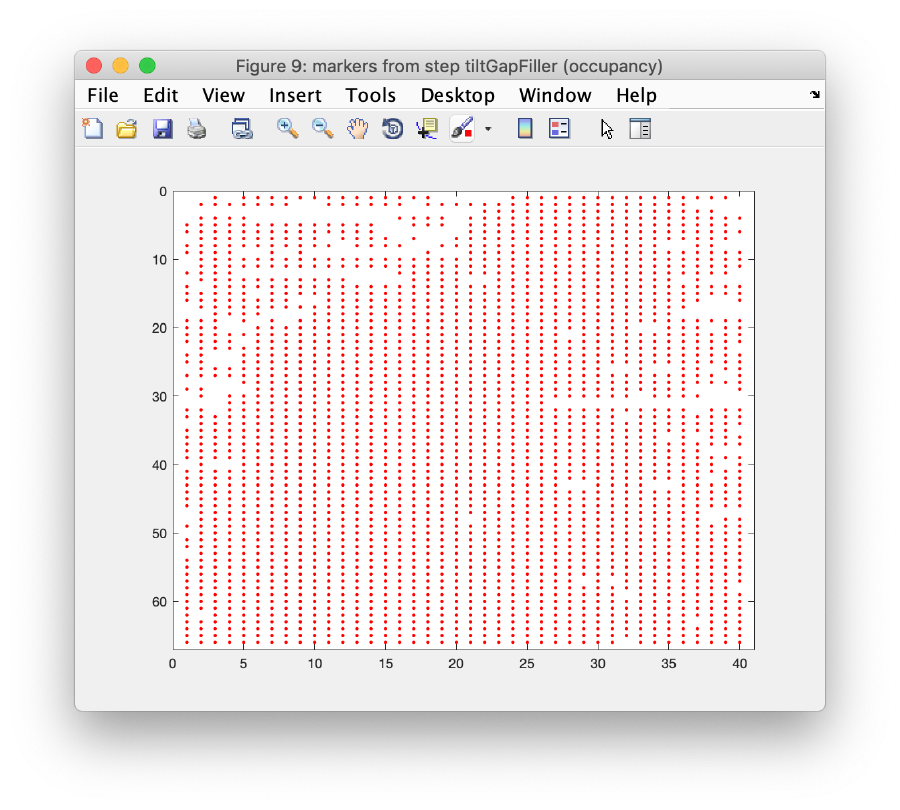Open the Insert menu
This screenshot has width=900, height=810.
[x=295, y=95]
